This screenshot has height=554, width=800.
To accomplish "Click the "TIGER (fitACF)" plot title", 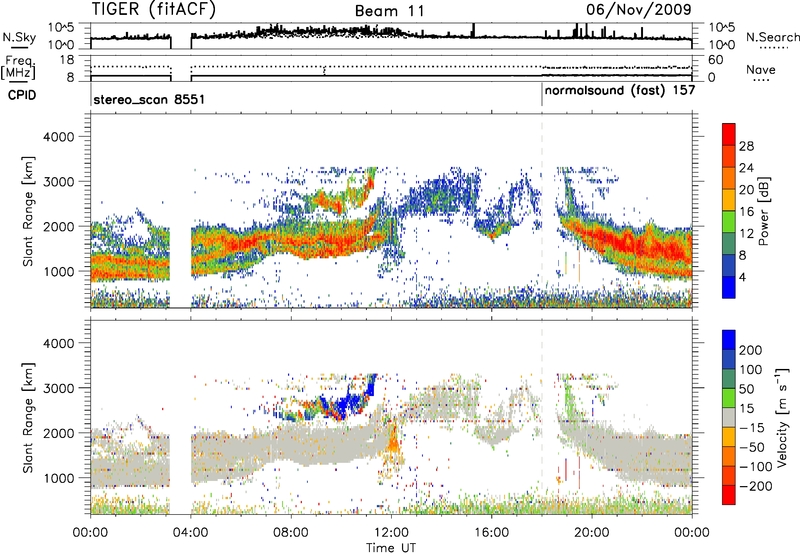I will click(x=154, y=9).
